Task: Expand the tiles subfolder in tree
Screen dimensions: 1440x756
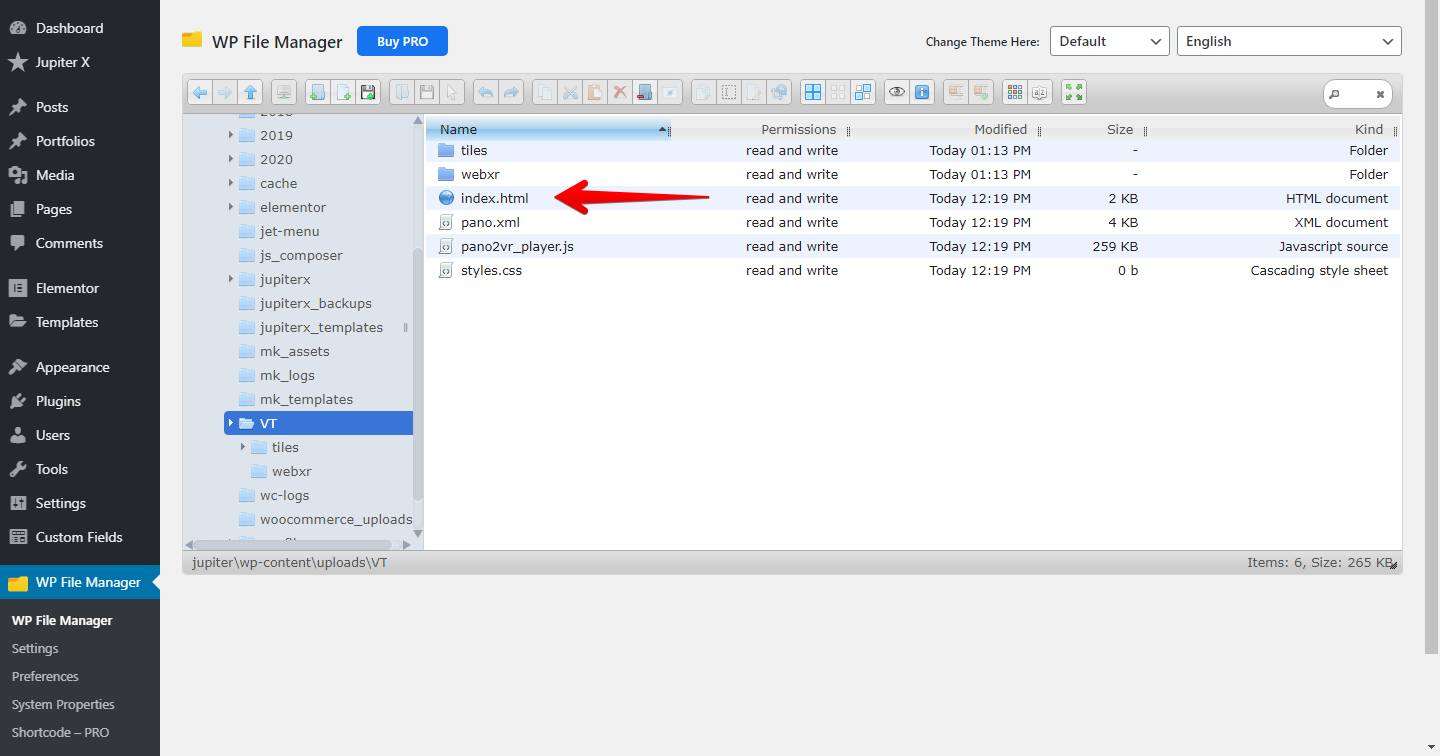Action: pyautogui.click(x=243, y=447)
